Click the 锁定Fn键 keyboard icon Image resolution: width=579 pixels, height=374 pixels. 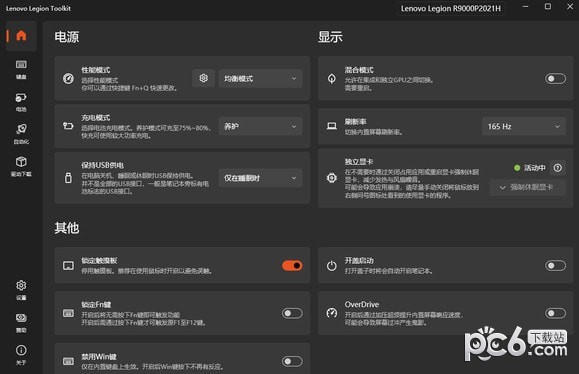(68, 313)
